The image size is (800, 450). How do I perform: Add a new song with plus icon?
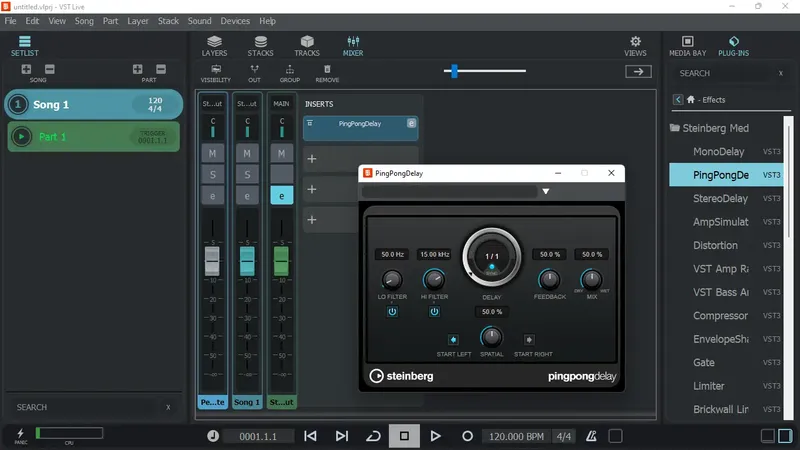click(26, 69)
